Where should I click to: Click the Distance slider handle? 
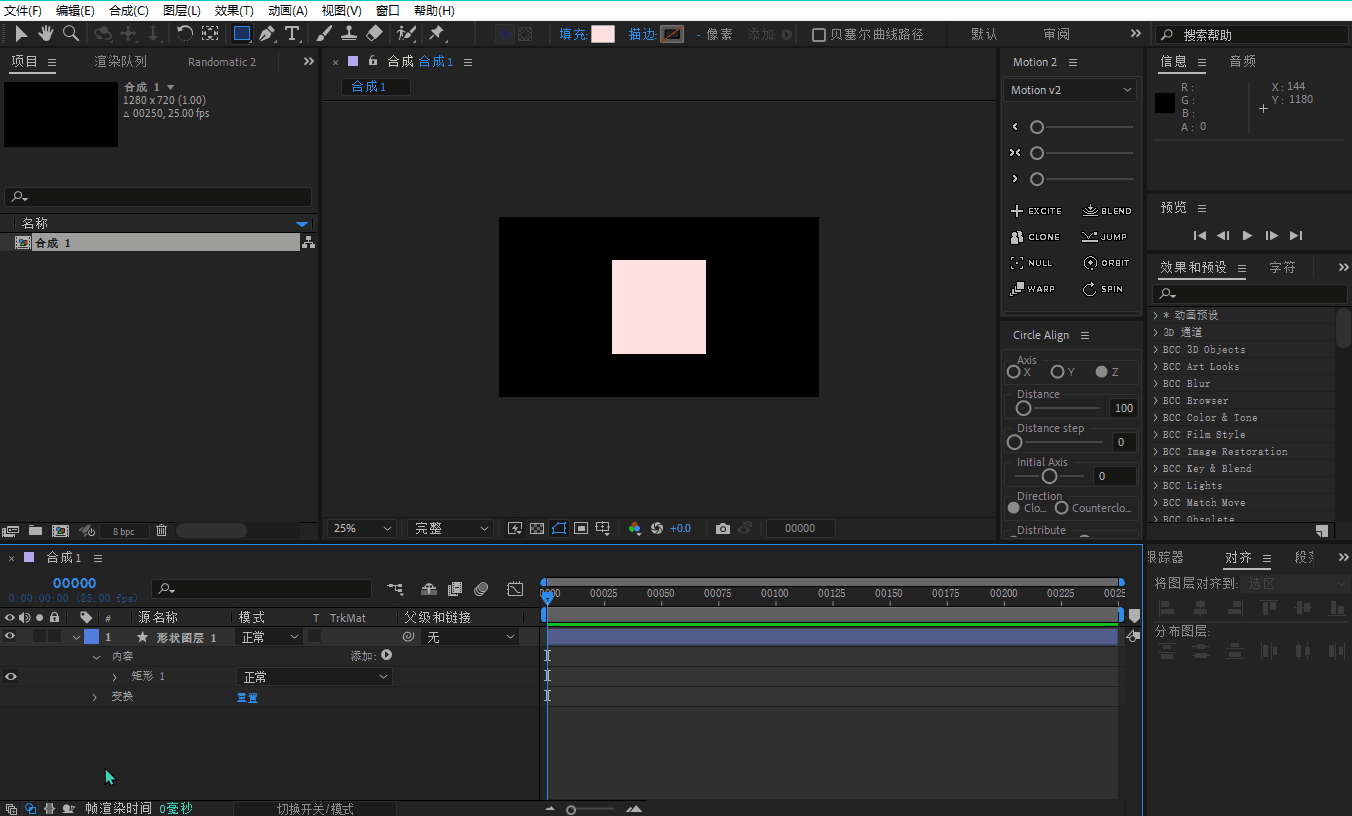(x=1023, y=408)
